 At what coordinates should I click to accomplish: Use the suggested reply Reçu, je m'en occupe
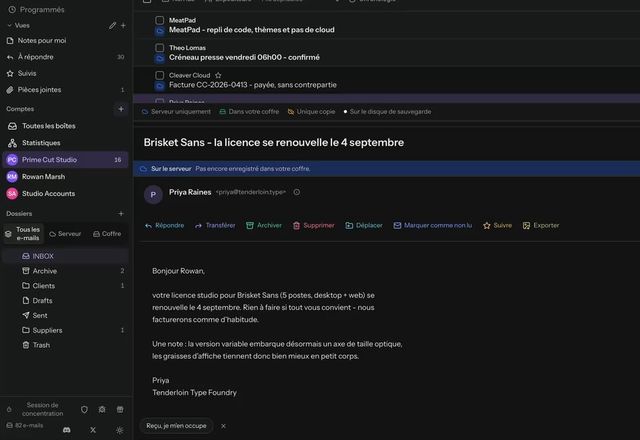click(x=176, y=426)
